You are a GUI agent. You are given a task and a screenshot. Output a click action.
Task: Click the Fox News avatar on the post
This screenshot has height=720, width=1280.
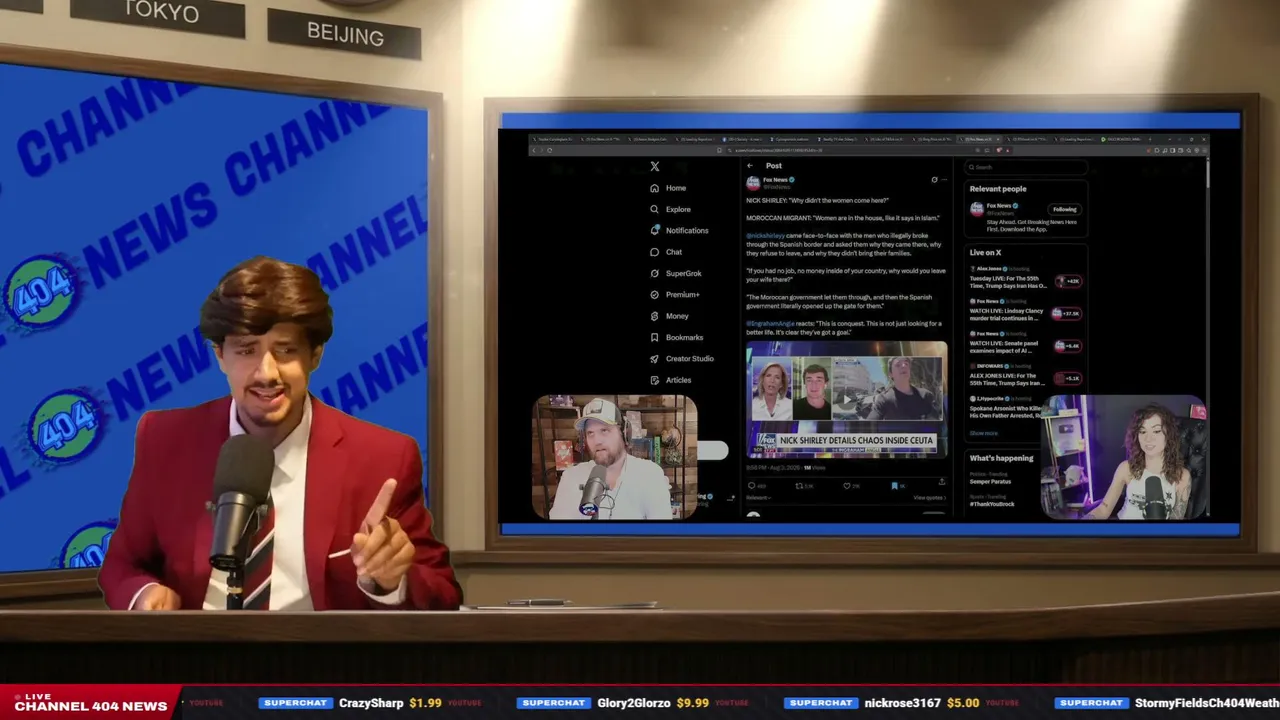point(753,183)
